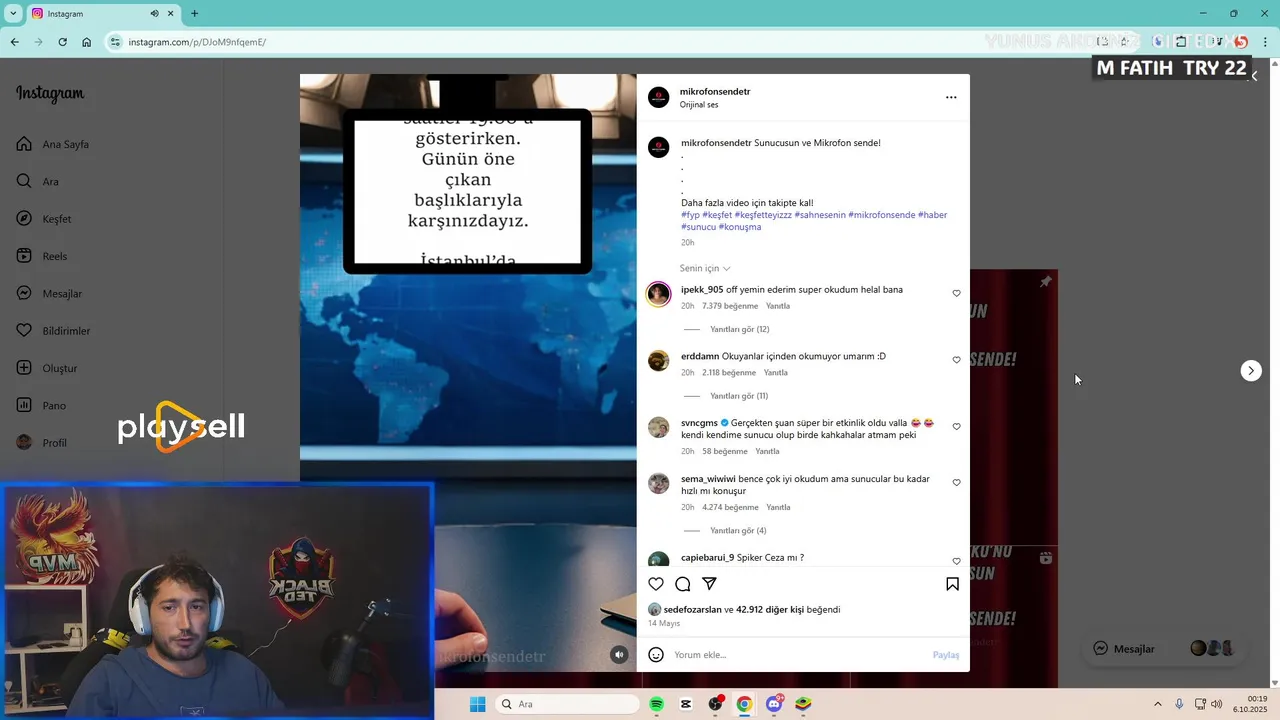This screenshot has height=720, width=1280.
Task: Open svncgms's profile picture
Action: 658,427
